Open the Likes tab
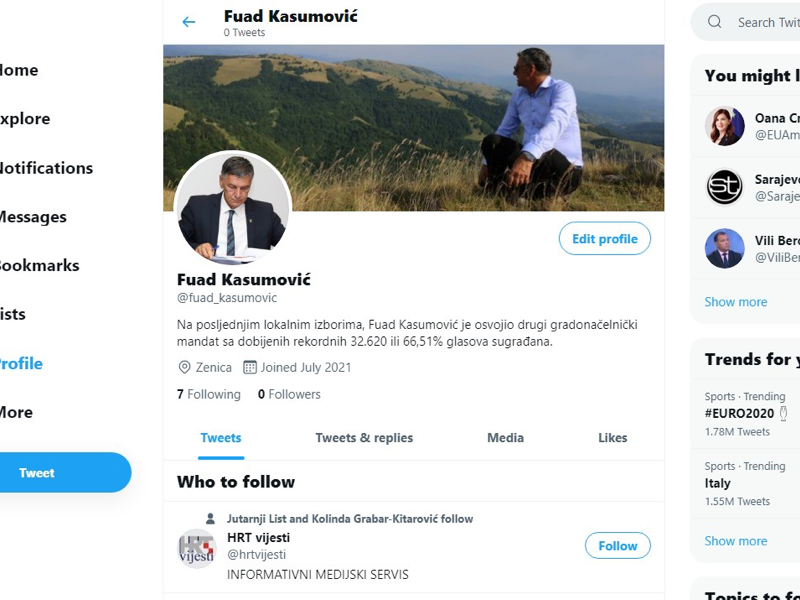 point(612,437)
